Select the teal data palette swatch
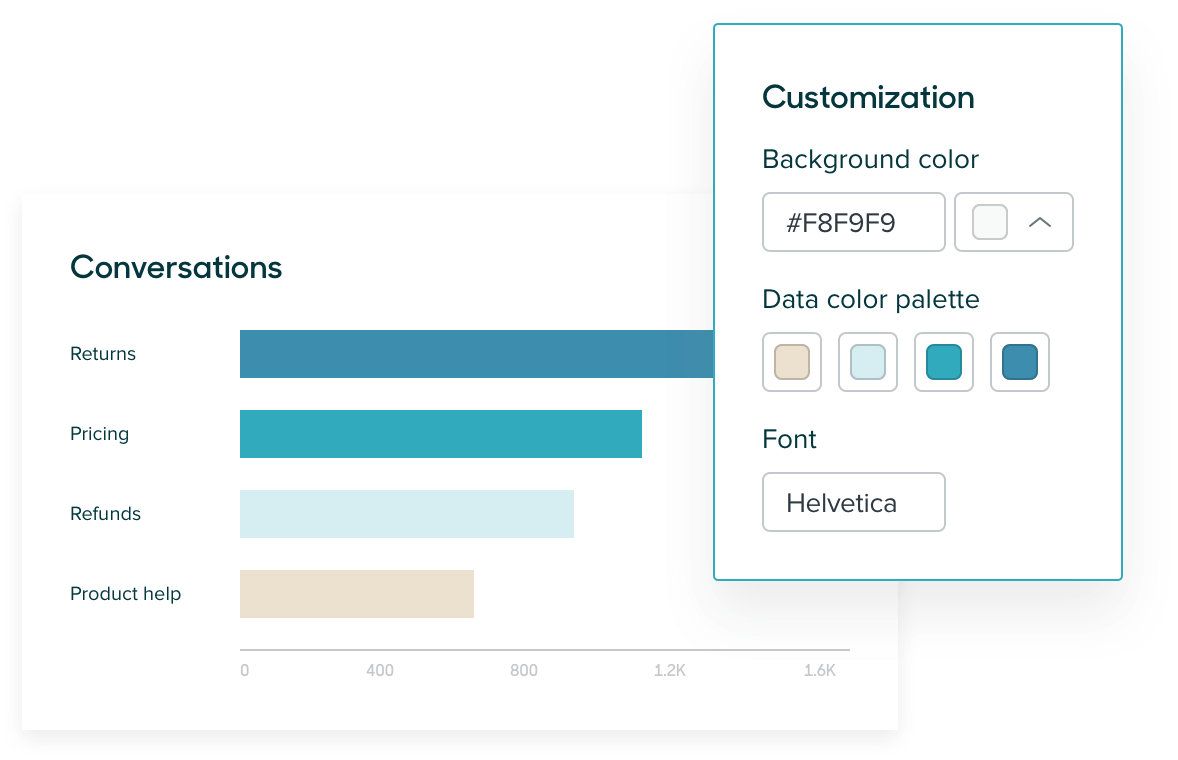1178x760 pixels. (x=944, y=362)
